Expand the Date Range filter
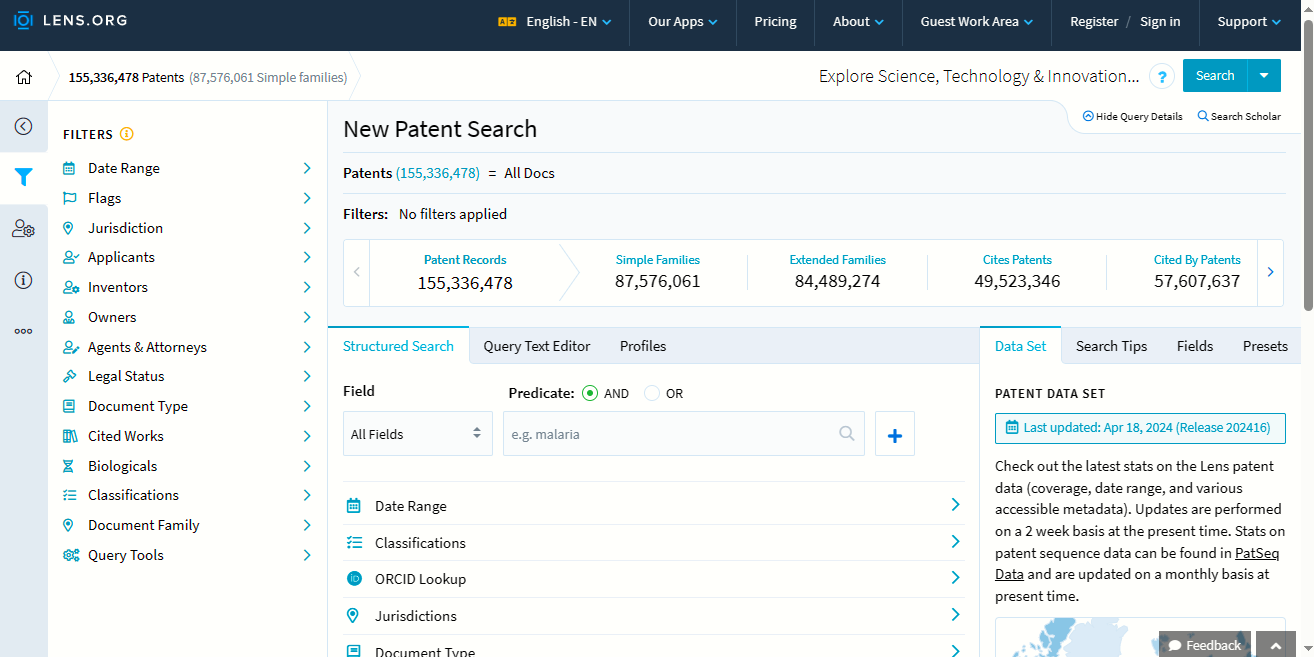This screenshot has height=657, width=1314. coord(187,168)
